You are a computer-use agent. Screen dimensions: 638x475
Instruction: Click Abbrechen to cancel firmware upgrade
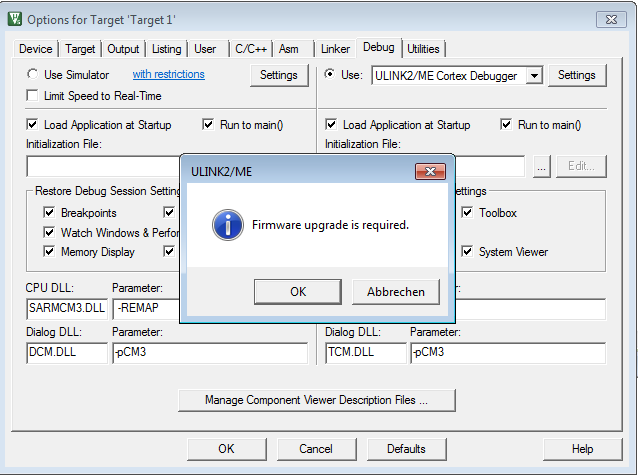click(395, 292)
